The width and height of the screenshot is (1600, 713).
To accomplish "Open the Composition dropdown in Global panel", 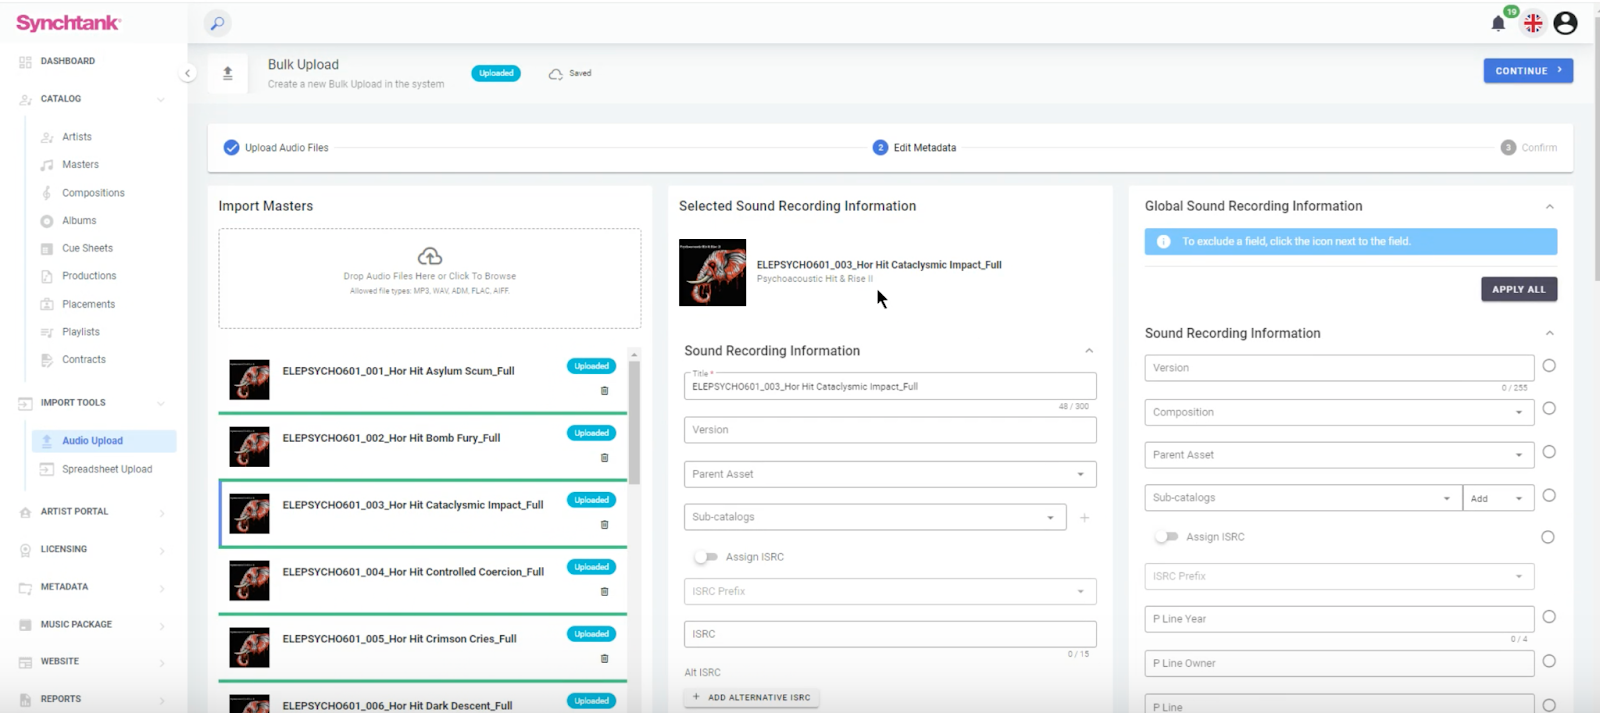I will tap(1338, 412).
